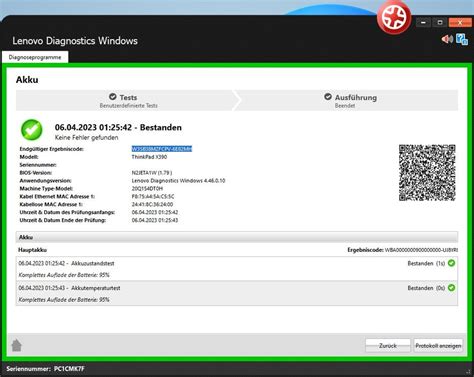Click the Protokoll anzeigen button
The height and width of the screenshot is (377, 474).
(x=438, y=346)
